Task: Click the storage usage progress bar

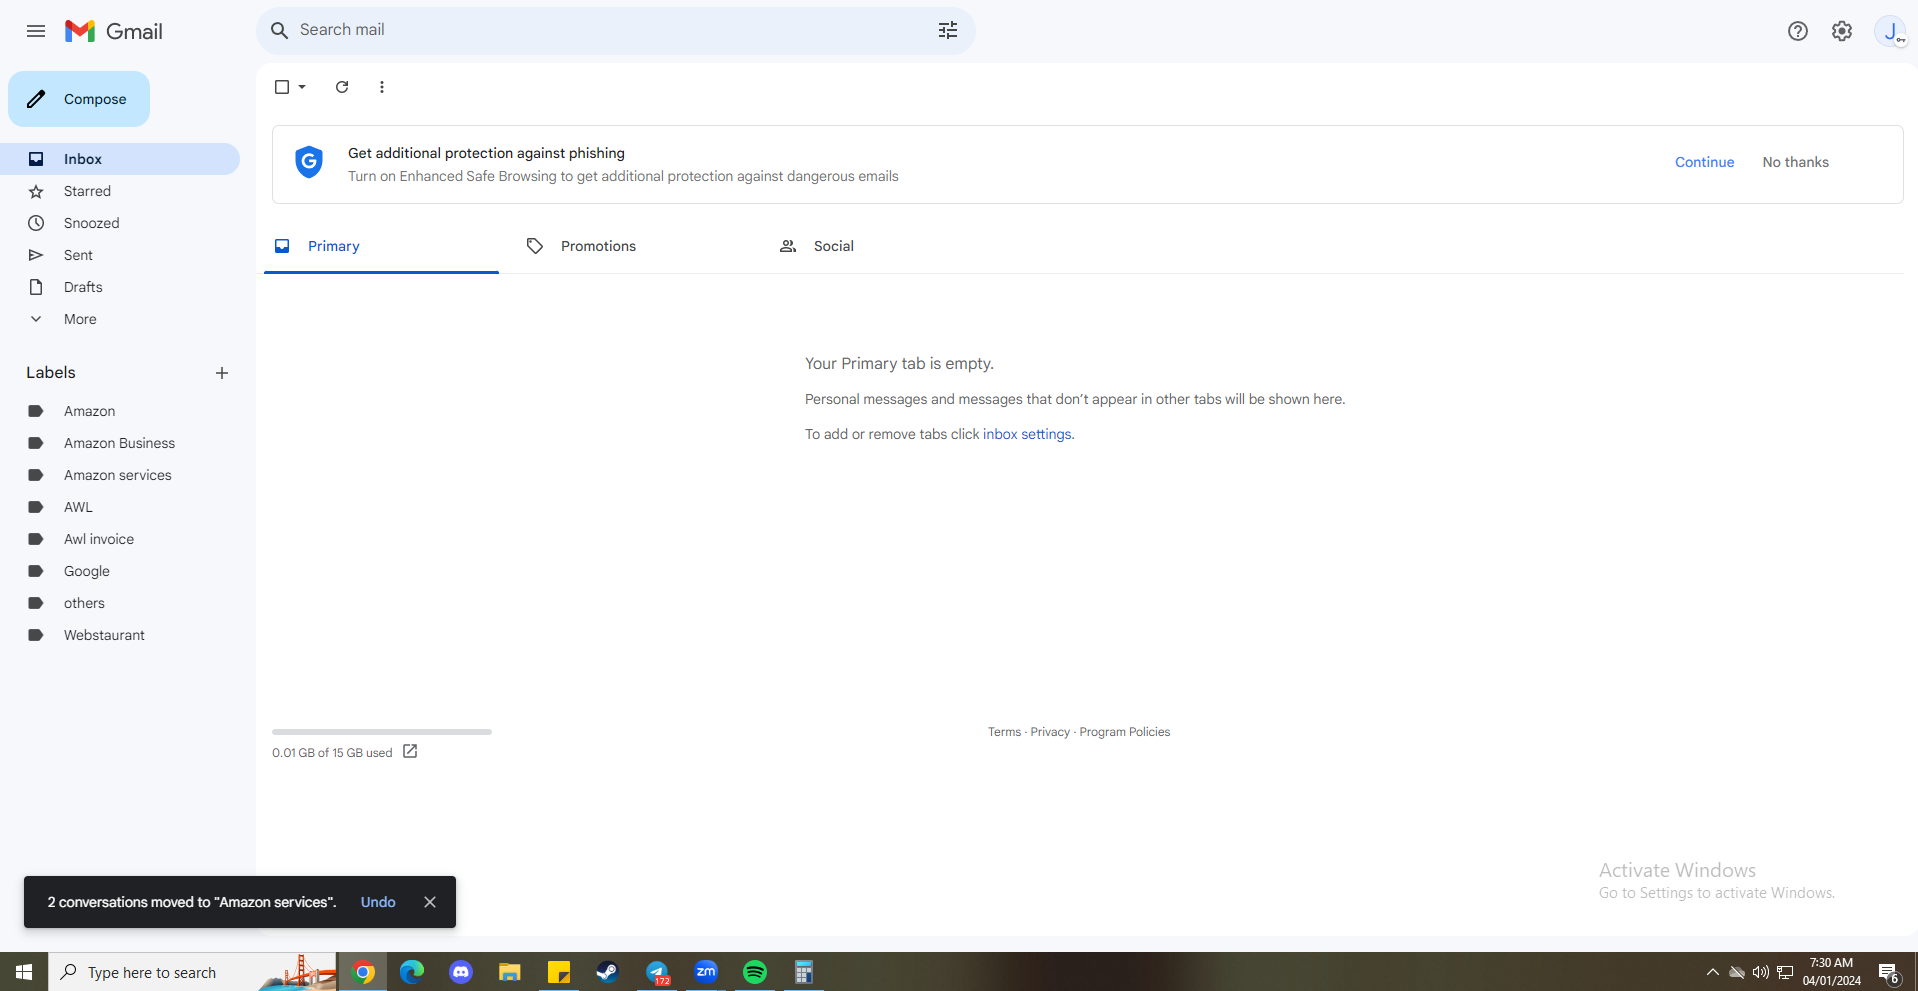Action: tap(382, 732)
